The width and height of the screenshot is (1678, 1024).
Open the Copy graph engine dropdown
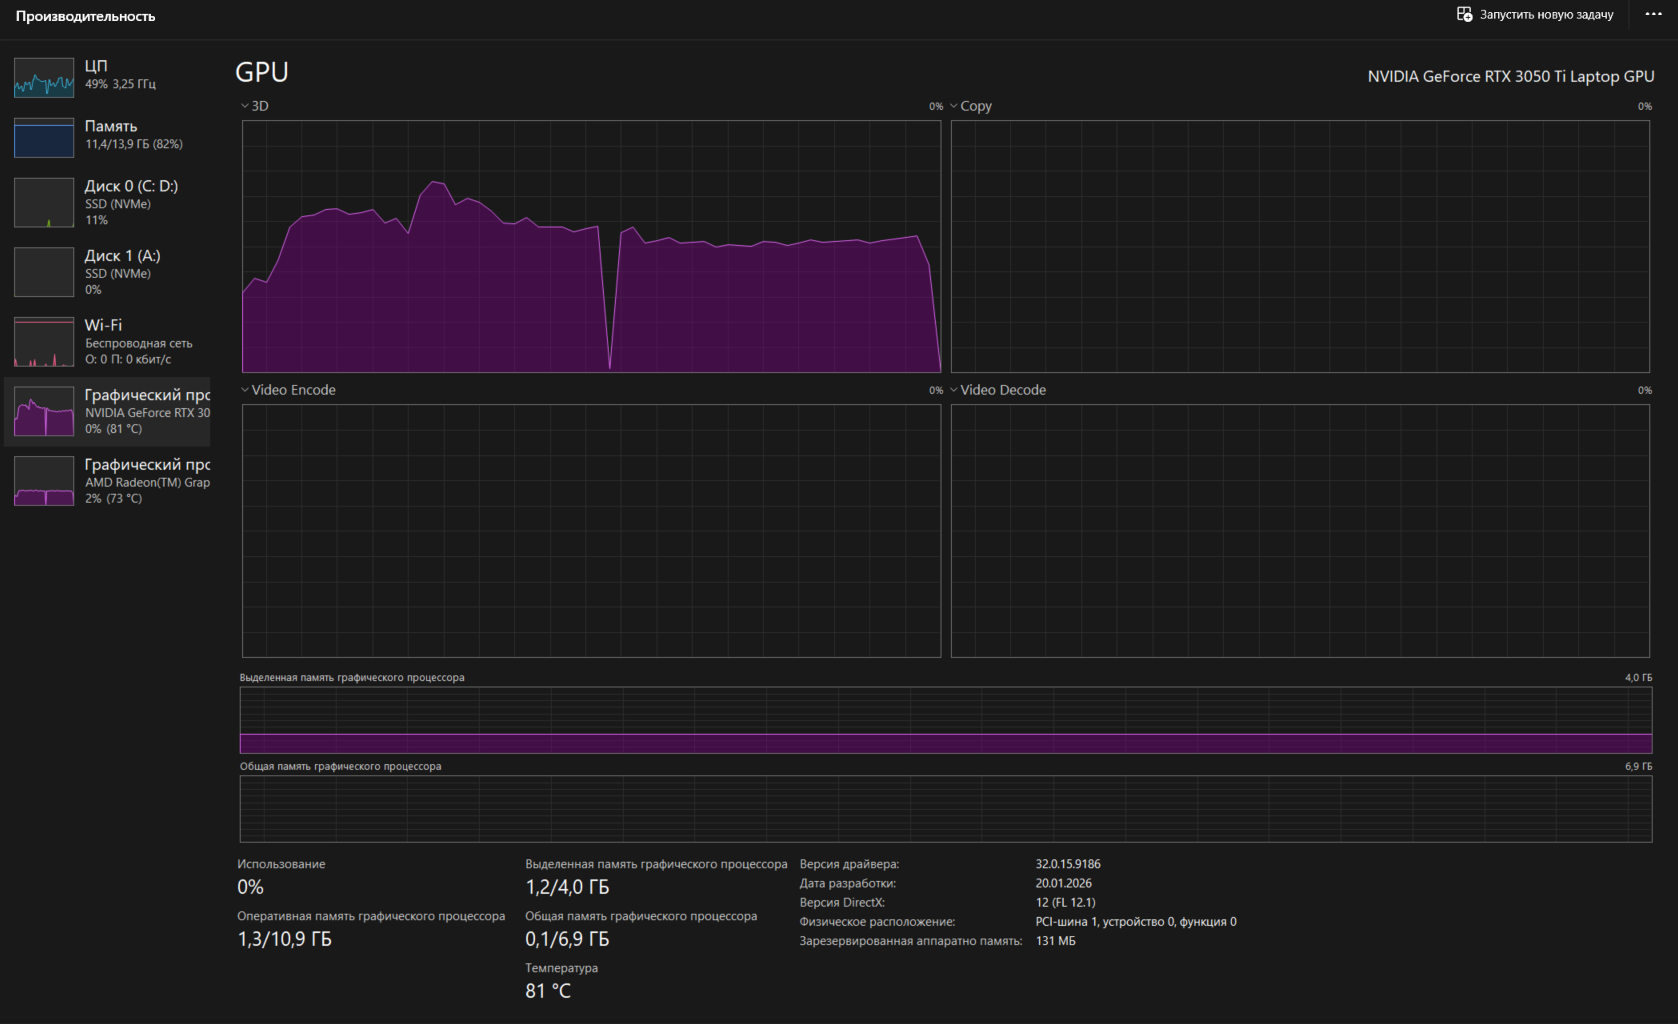pyautogui.click(x=971, y=106)
